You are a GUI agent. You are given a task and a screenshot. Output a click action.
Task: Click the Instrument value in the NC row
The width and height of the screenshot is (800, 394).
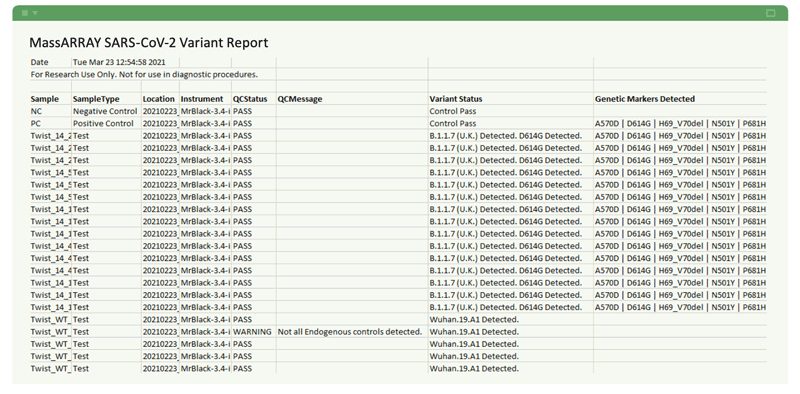tap(205, 111)
